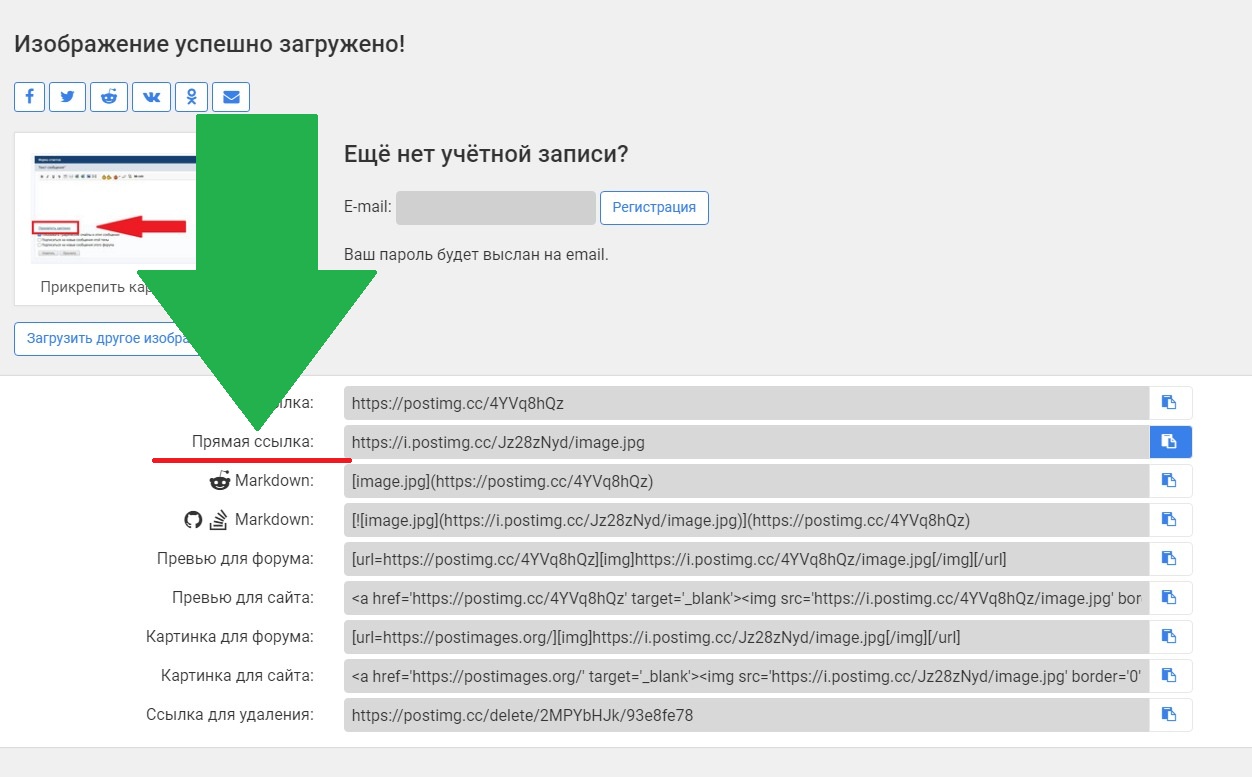Copy the Прямая ссылка direct link
This screenshot has width=1252, height=777.
pos(1170,442)
